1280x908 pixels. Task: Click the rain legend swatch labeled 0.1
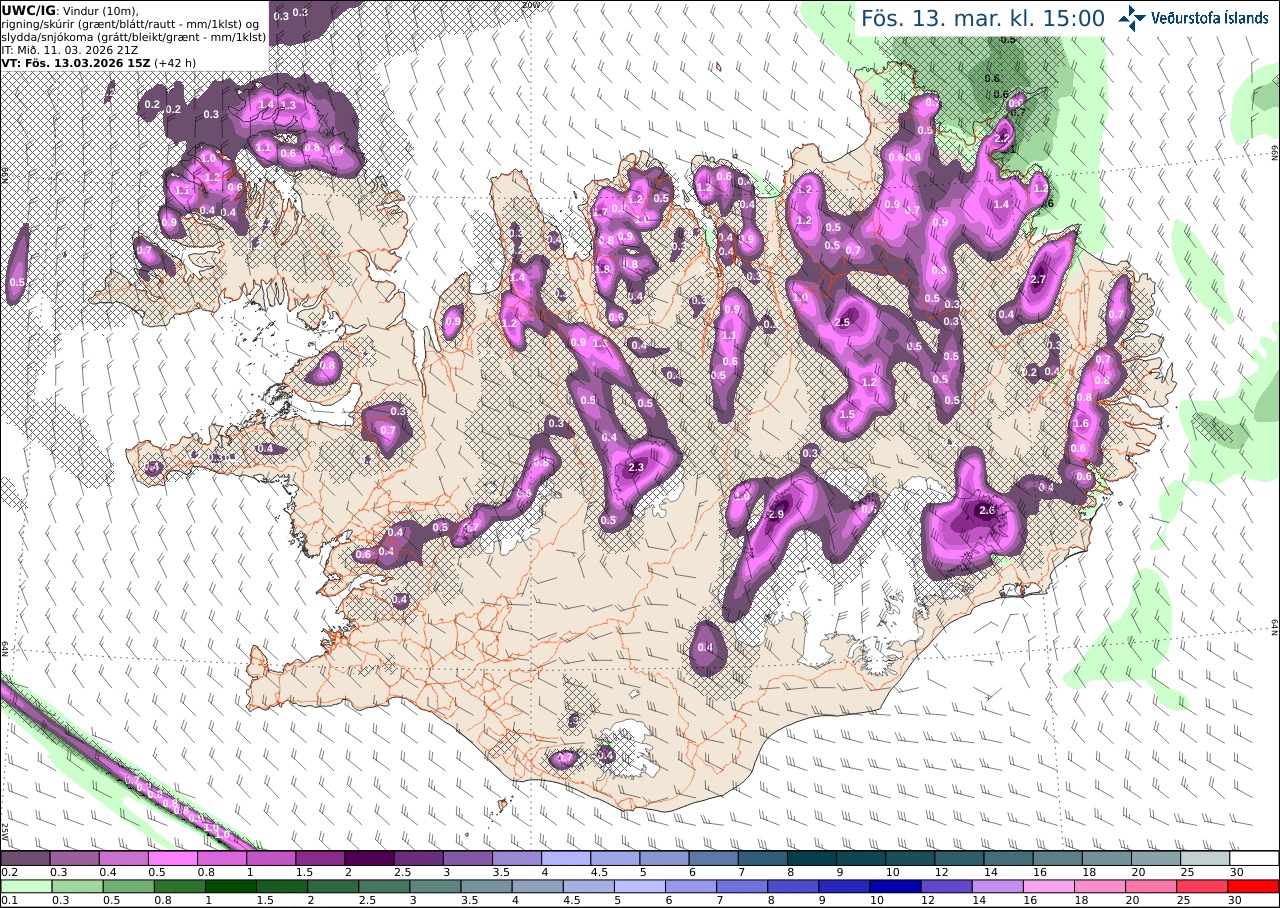pos(25,886)
